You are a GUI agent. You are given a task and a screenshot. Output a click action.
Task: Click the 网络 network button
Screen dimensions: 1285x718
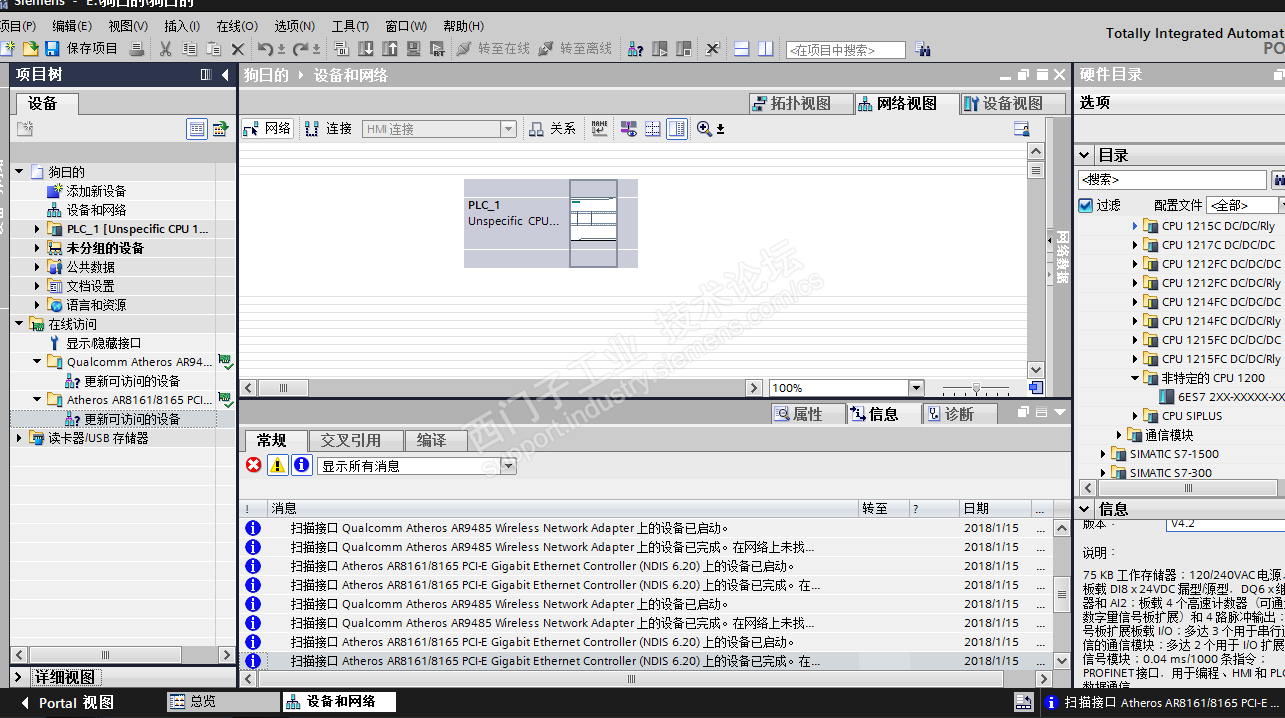pos(268,129)
